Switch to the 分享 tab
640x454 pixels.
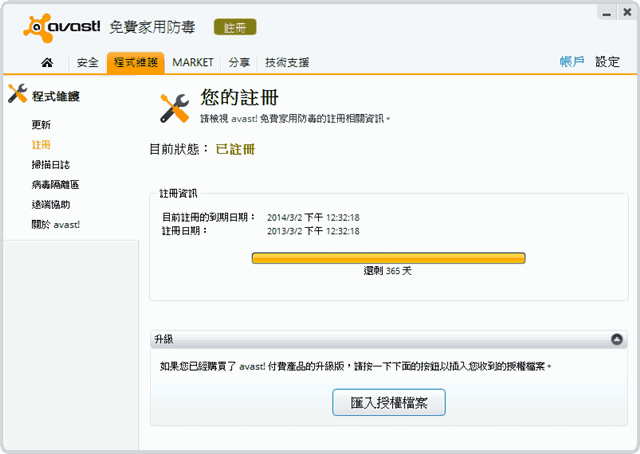point(239,62)
